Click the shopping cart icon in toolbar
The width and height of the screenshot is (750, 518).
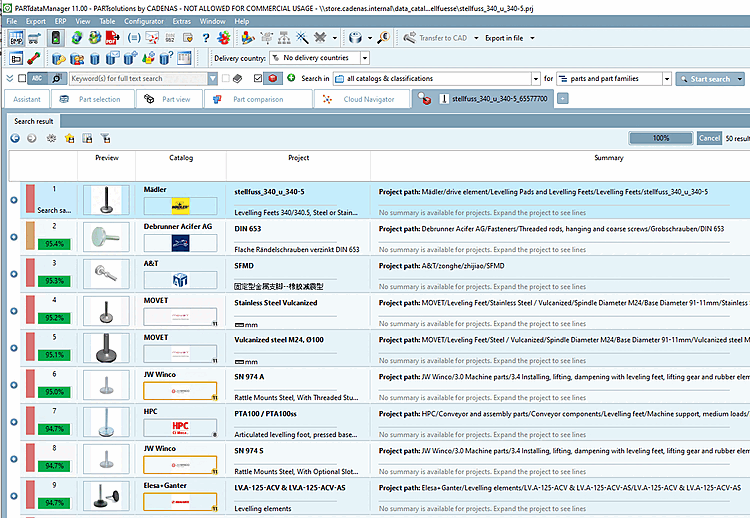[x=36, y=38]
